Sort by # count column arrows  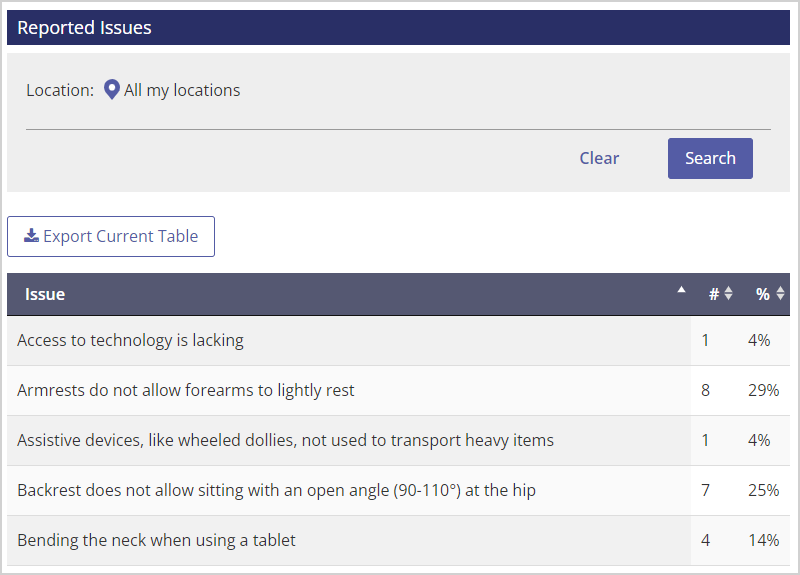[x=729, y=293]
